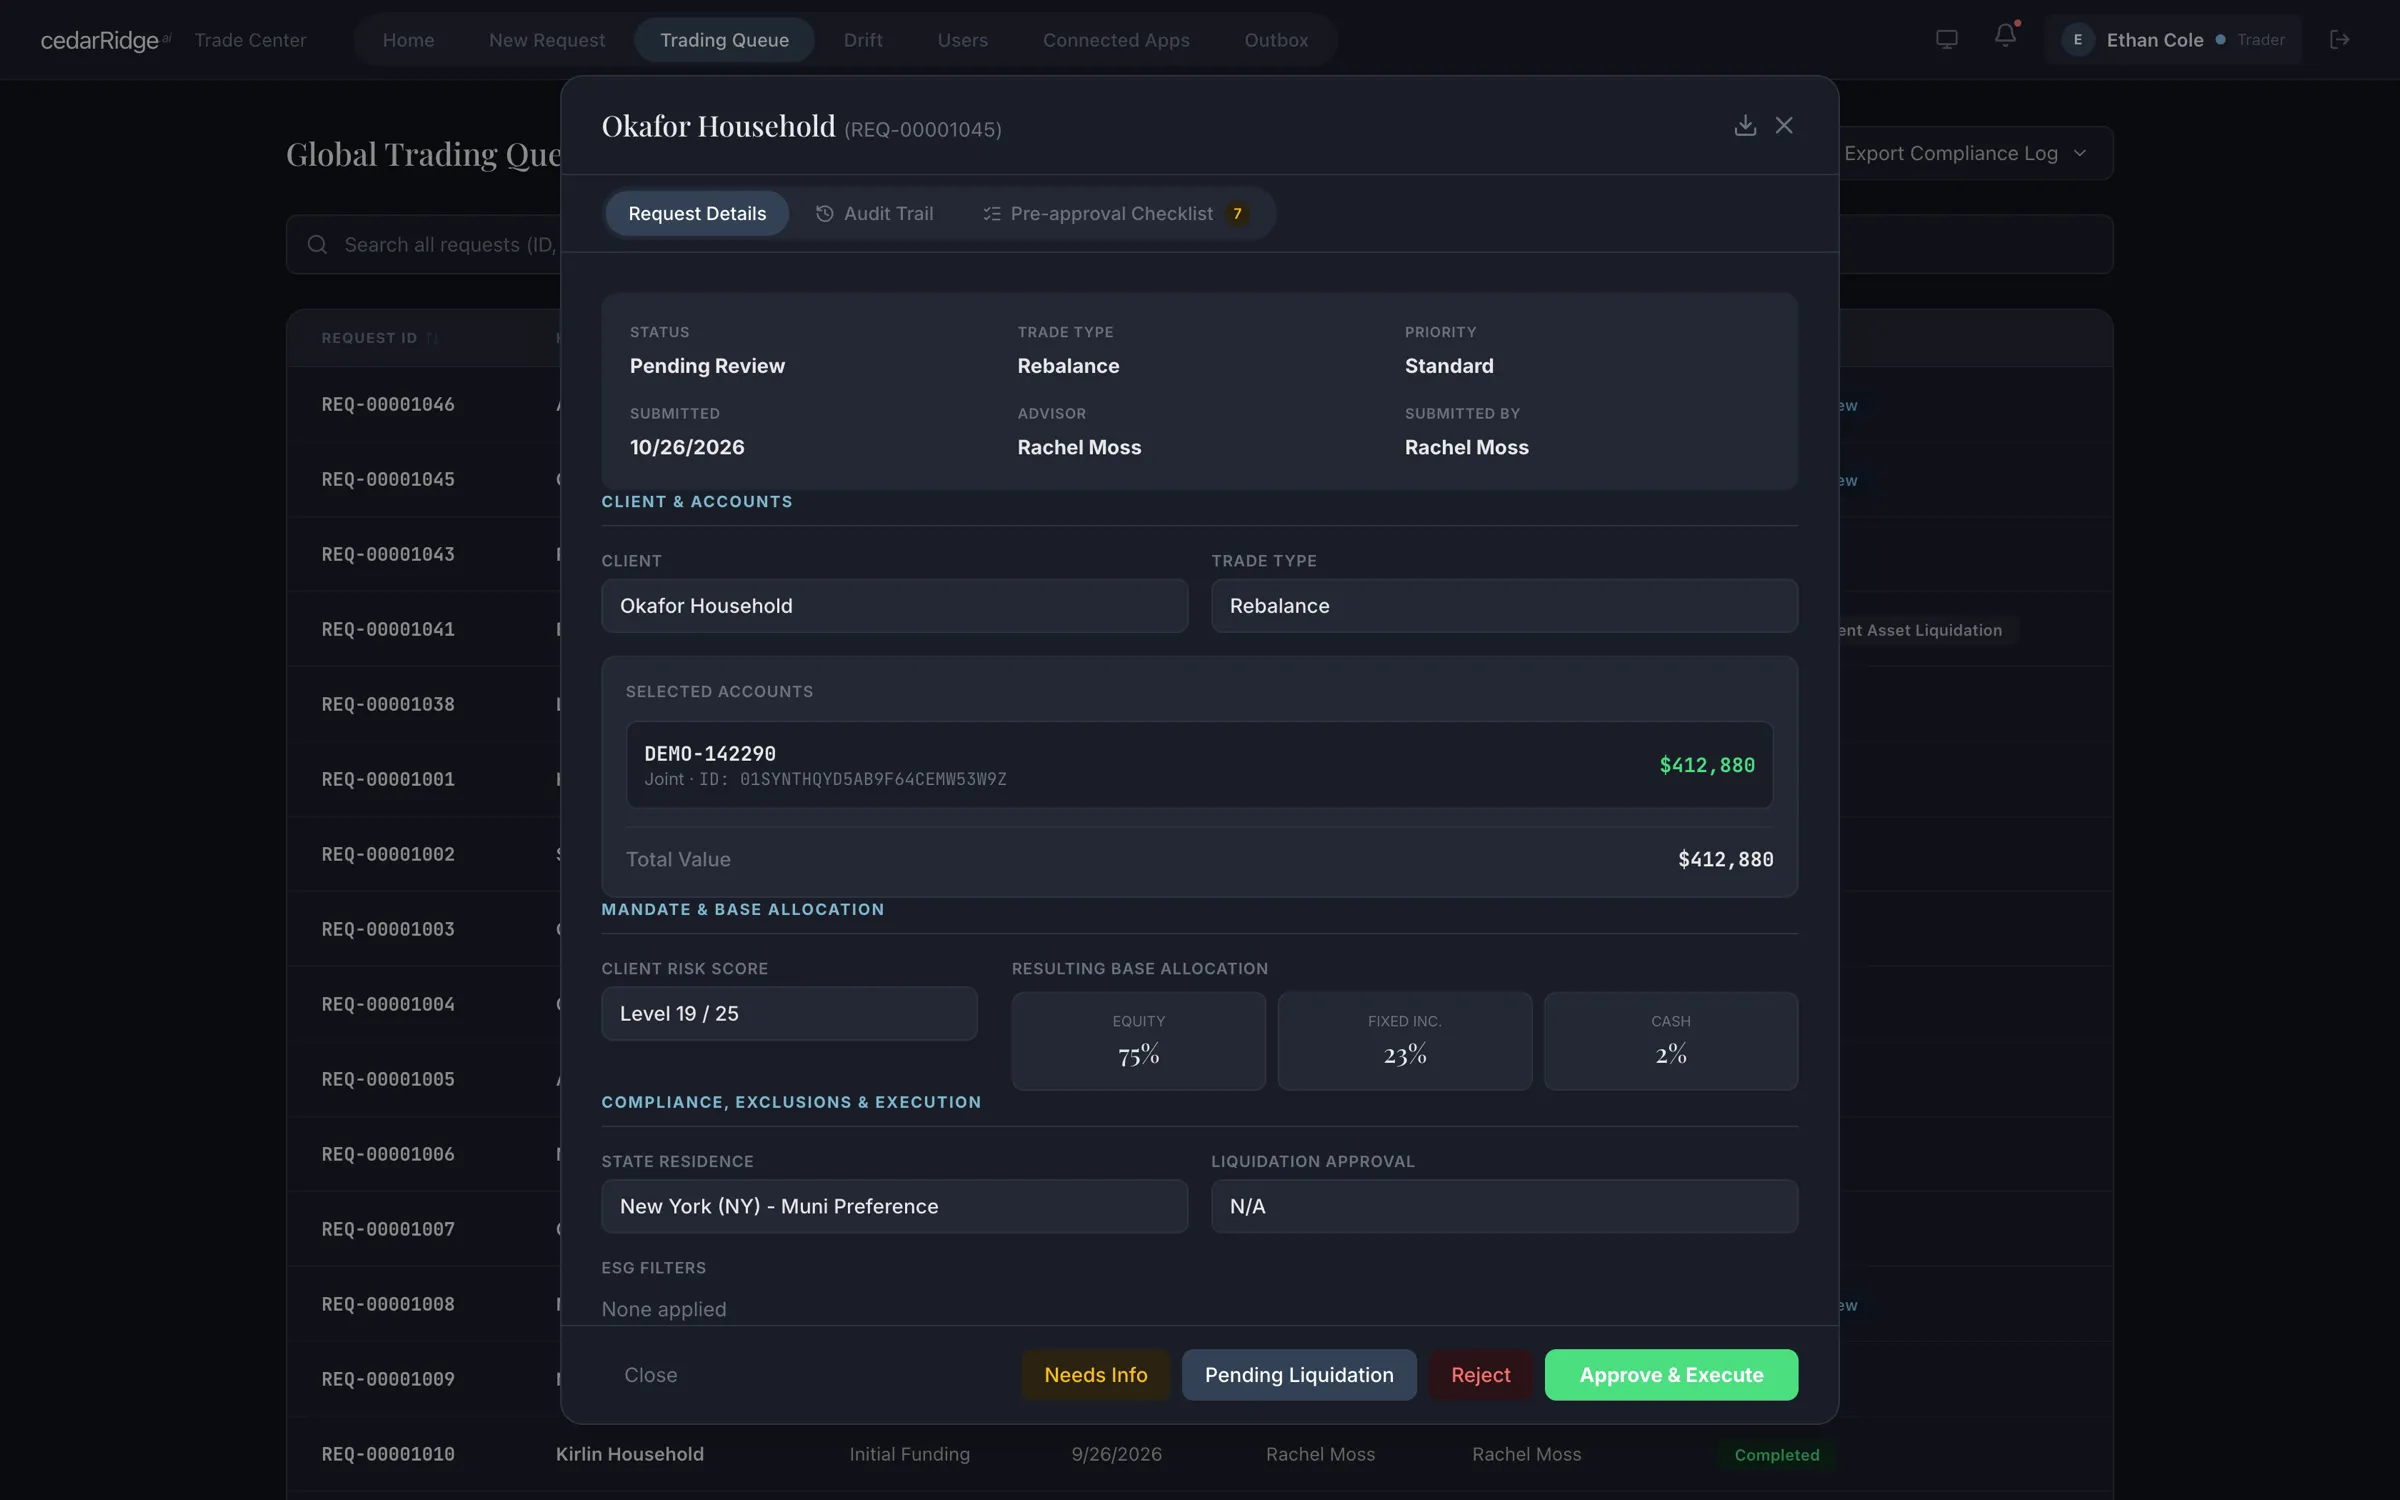
Task: Click the sign-out icon in header
Action: (x=2340, y=39)
